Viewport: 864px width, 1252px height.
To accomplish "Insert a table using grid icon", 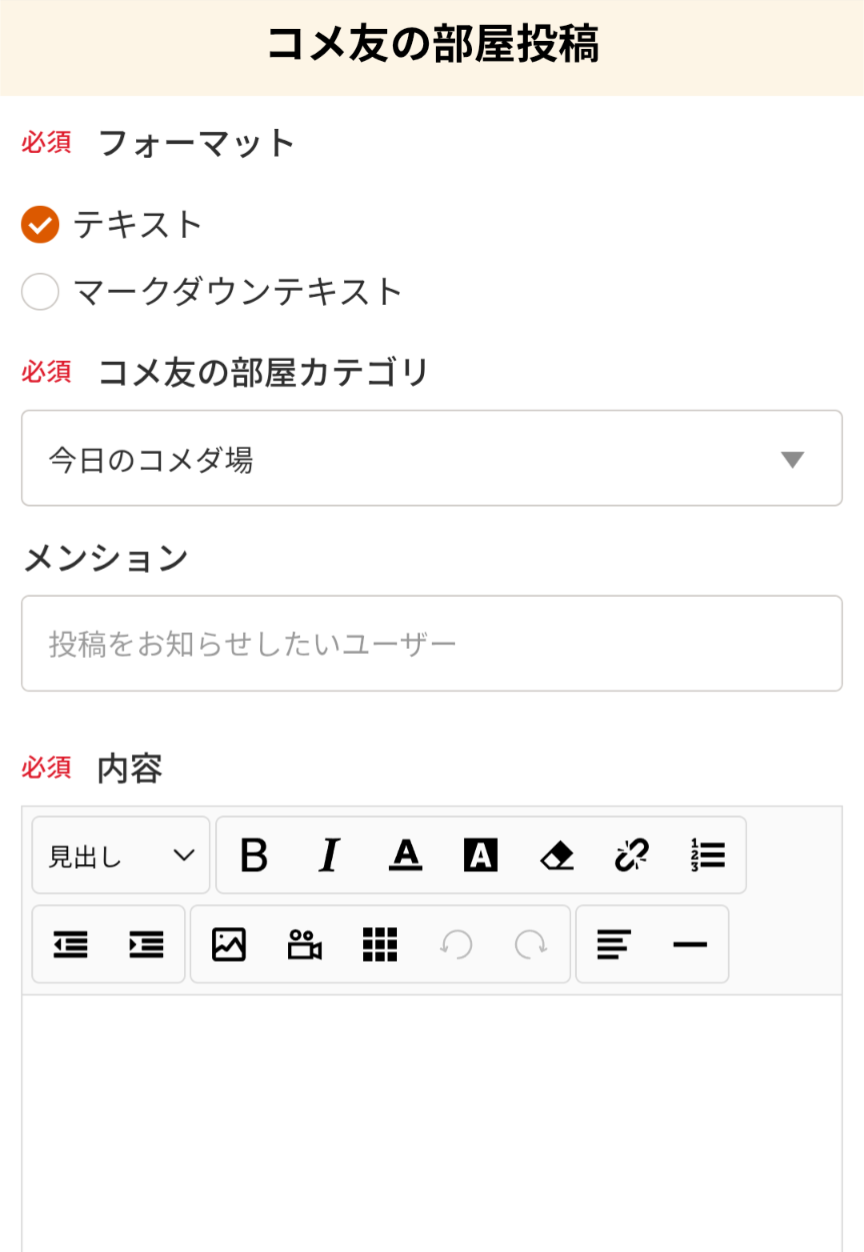I will point(380,944).
